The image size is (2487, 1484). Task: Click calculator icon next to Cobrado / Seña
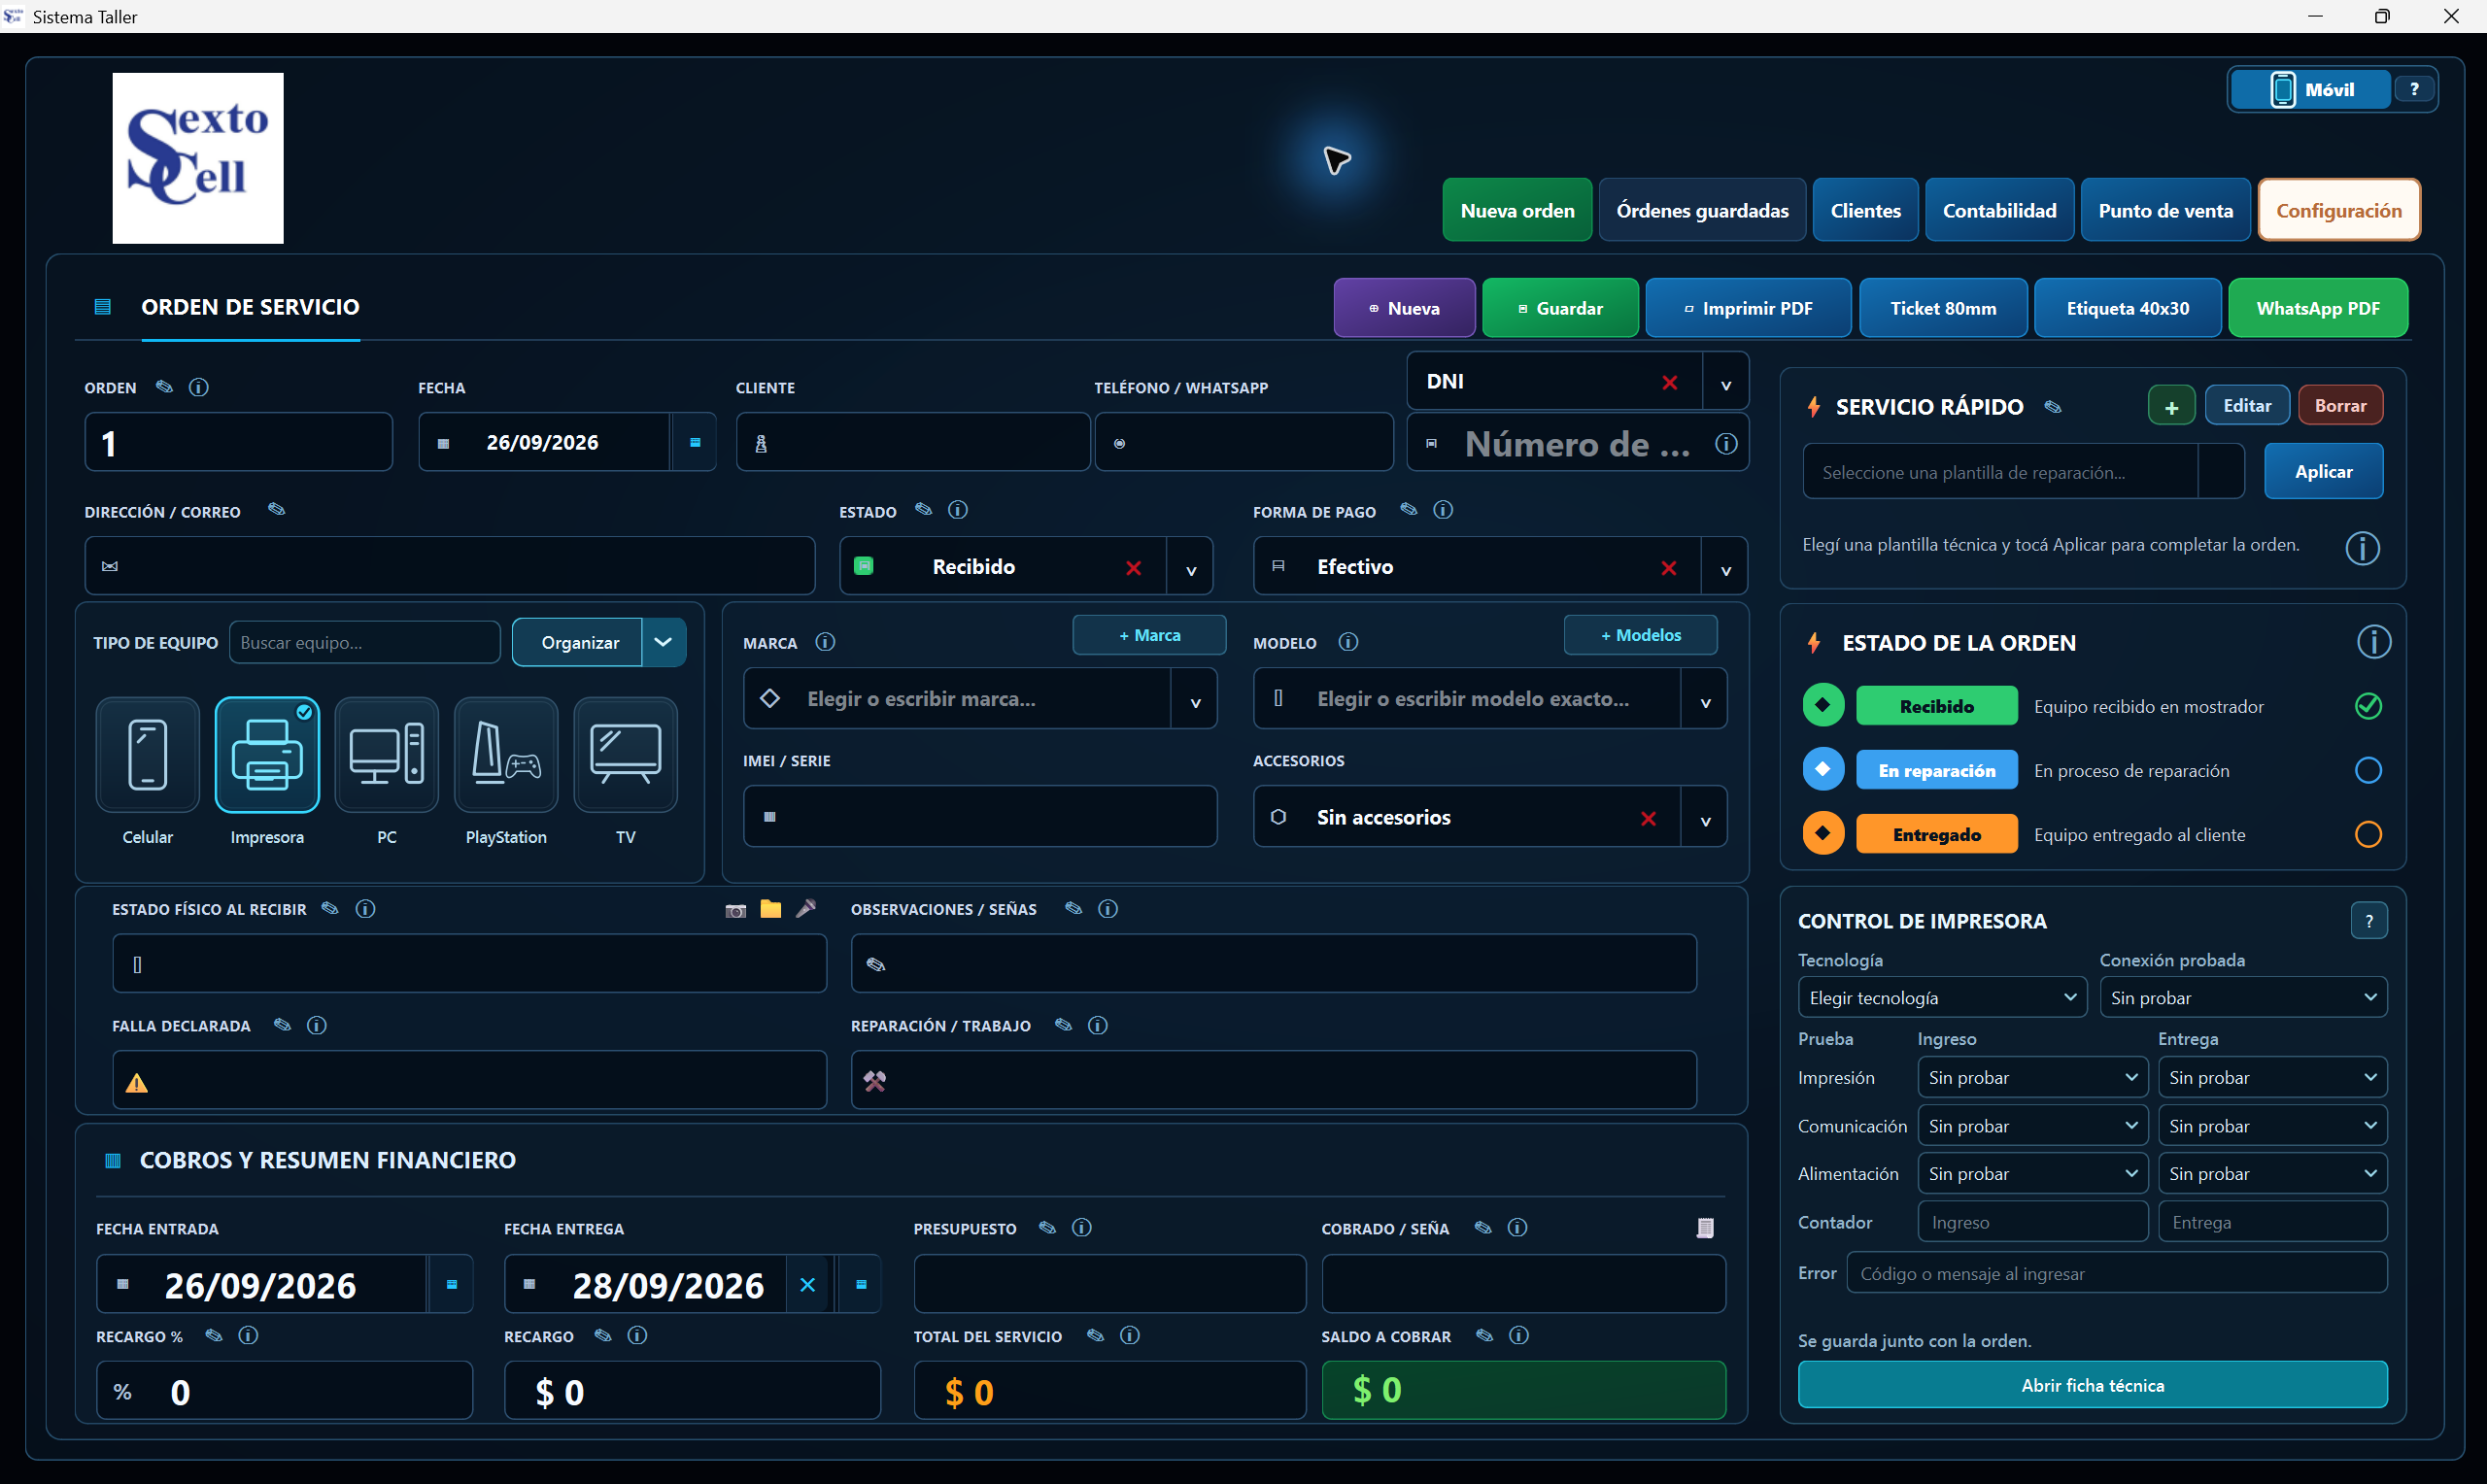pos(1705,1228)
